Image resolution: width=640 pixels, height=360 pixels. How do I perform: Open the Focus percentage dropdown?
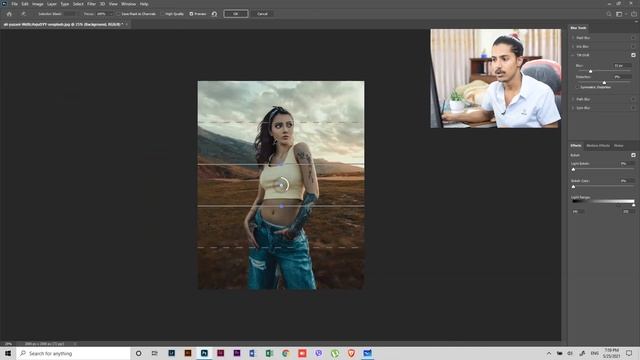[x=111, y=14]
